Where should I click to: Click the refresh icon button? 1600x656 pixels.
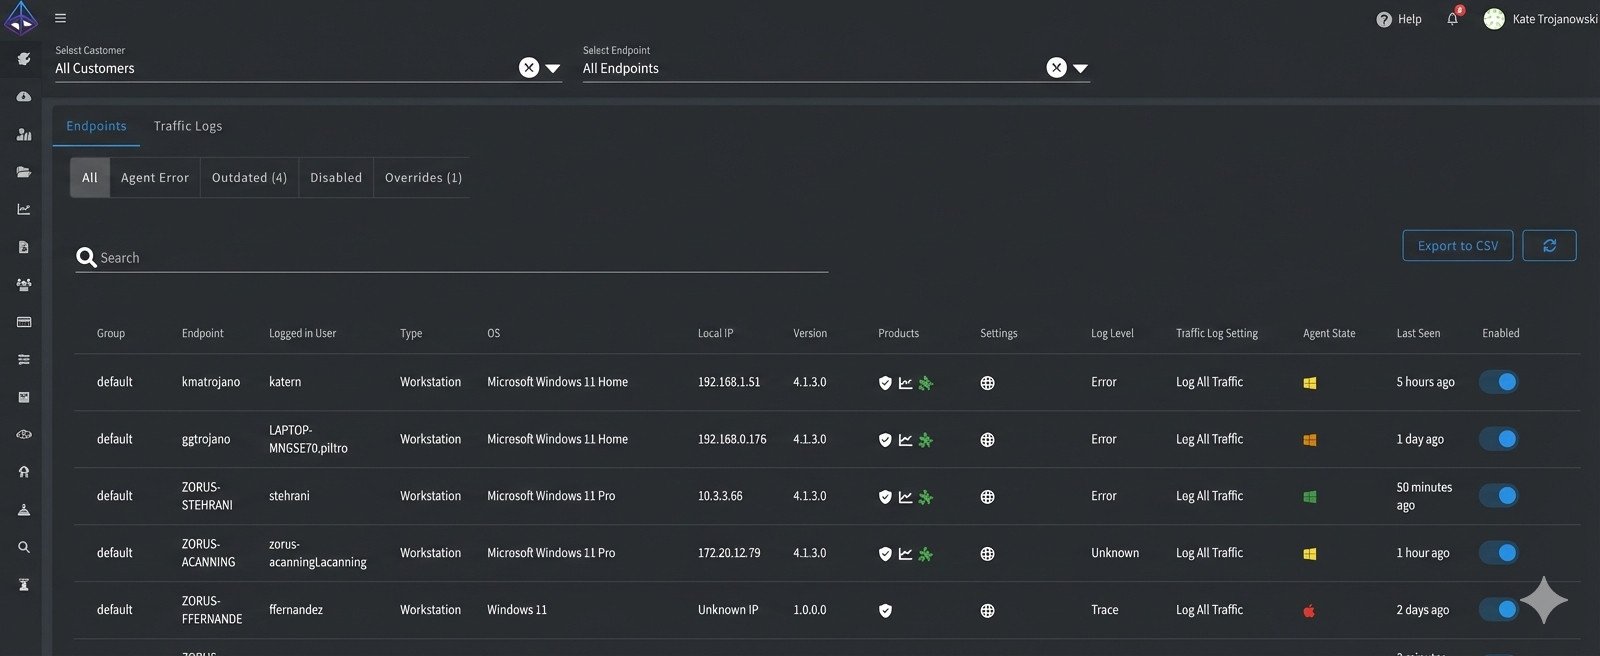pos(1549,246)
